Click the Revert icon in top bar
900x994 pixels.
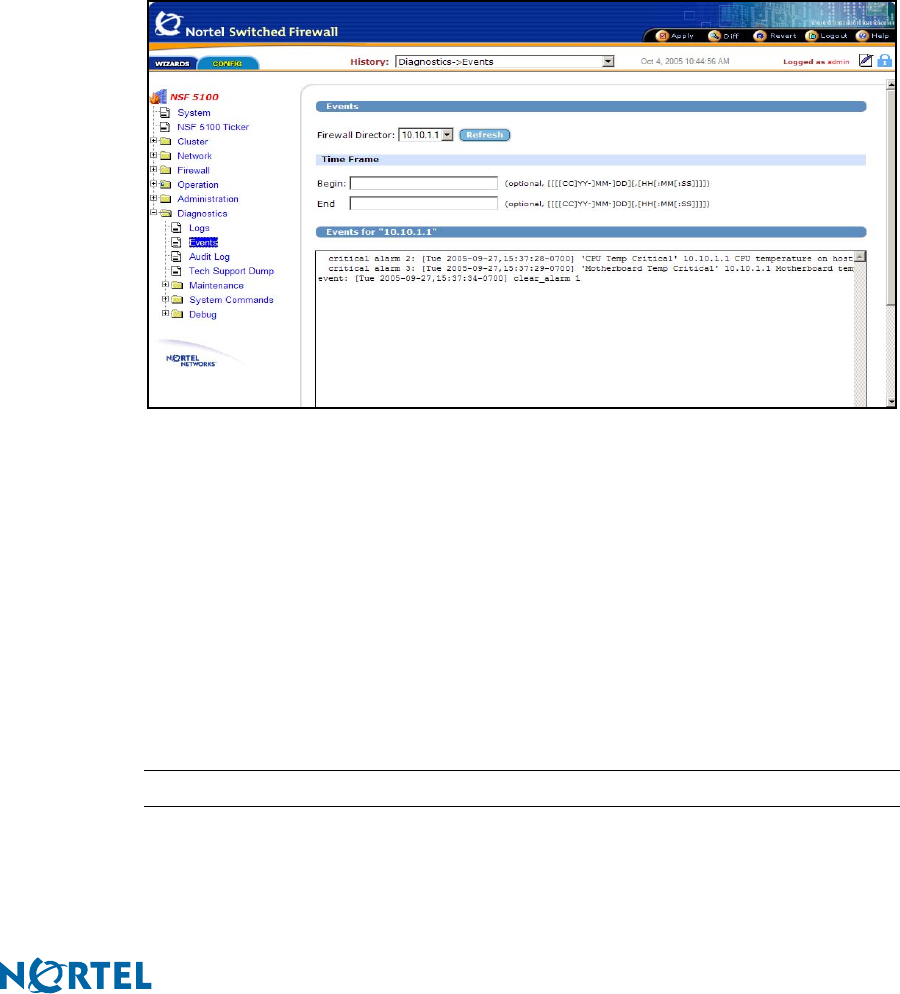(760, 36)
